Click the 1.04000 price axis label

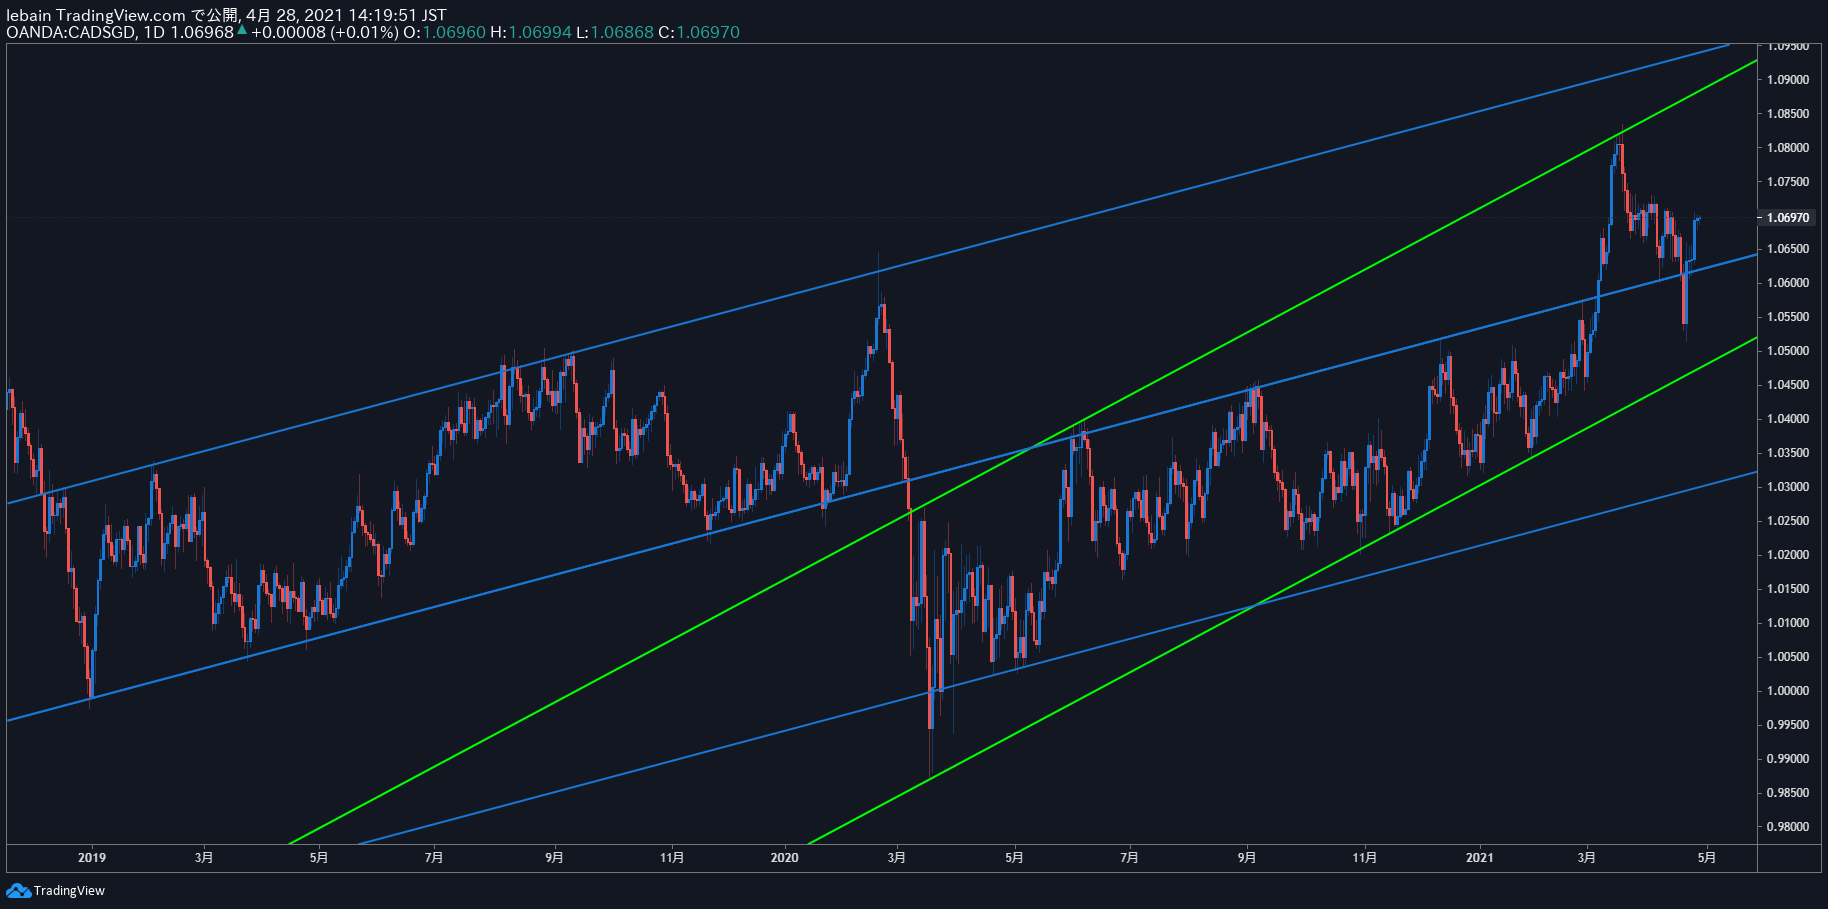coord(1788,419)
